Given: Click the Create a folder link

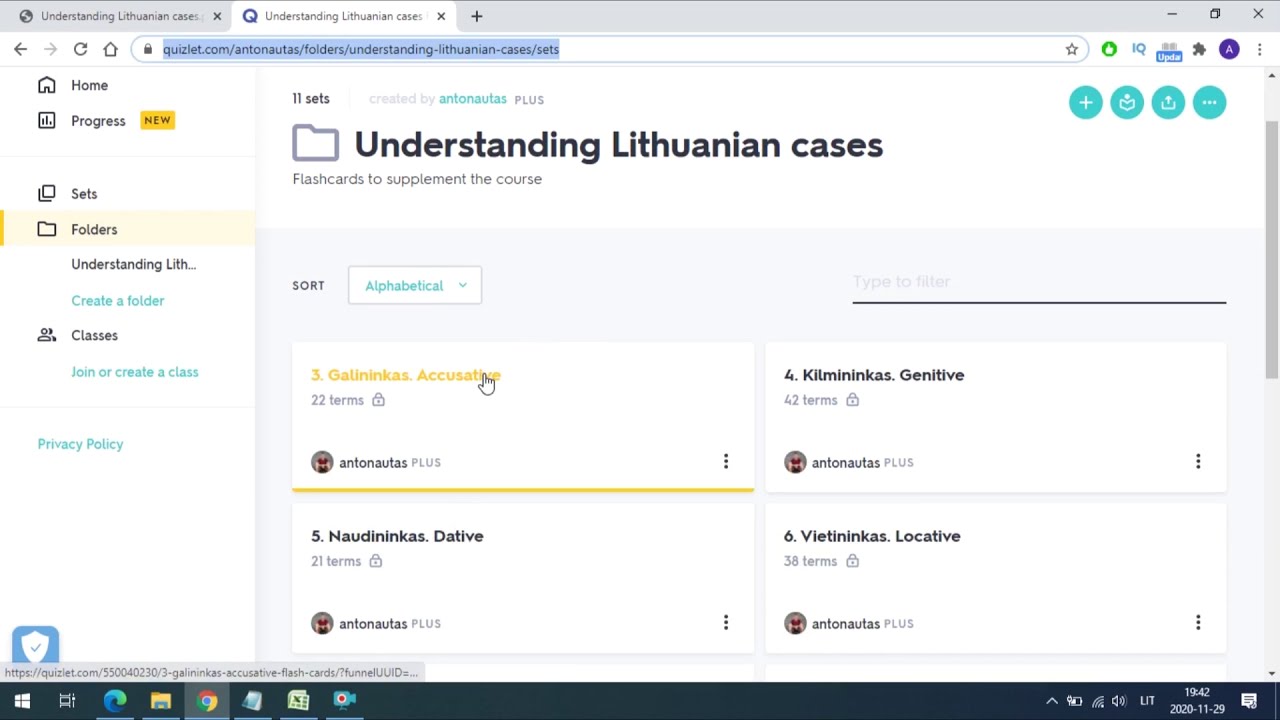Looking at the screenshot, I should [117, 300].
